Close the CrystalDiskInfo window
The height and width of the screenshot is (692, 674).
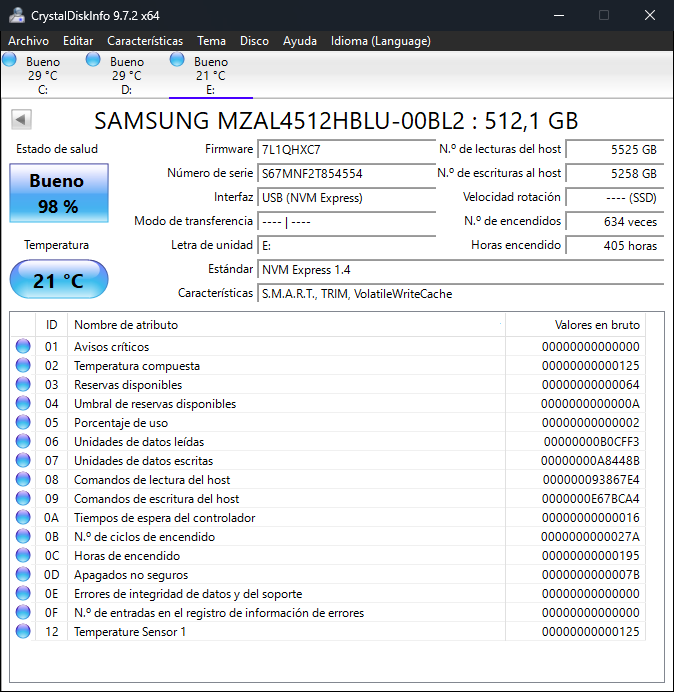click(x=650, y=15)
